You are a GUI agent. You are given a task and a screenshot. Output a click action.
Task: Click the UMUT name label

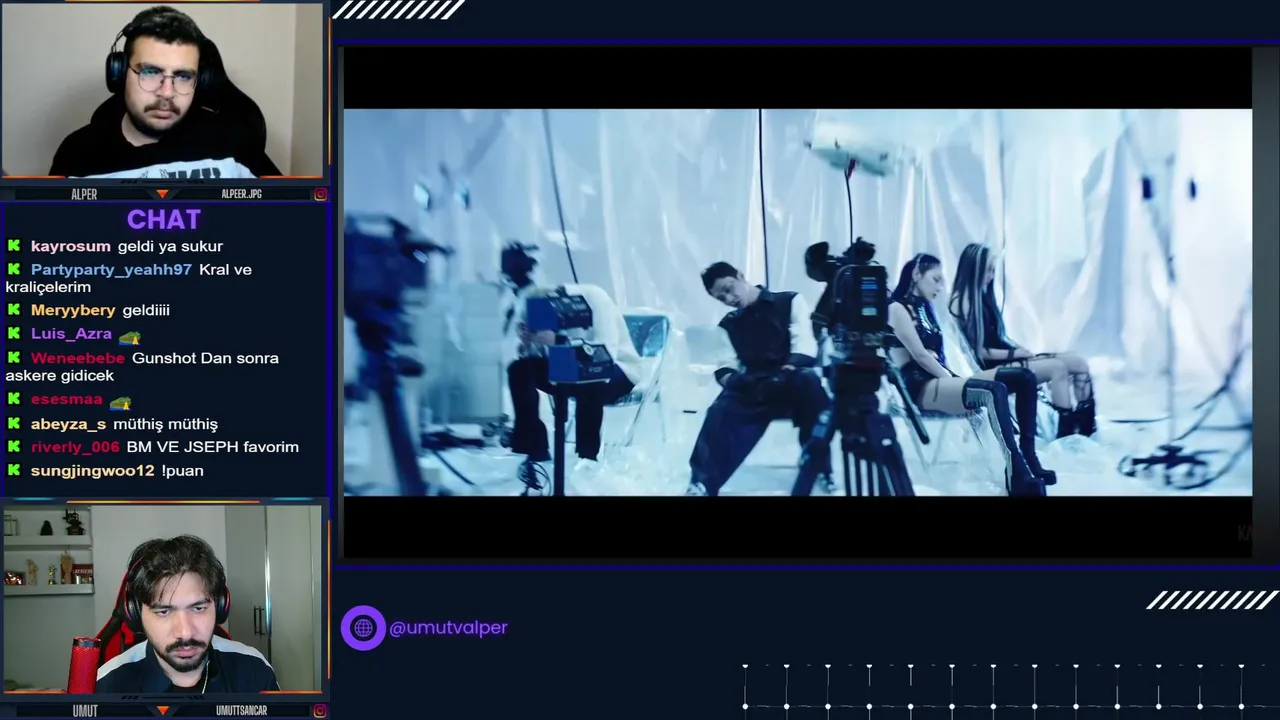click(x=85, y=711)
